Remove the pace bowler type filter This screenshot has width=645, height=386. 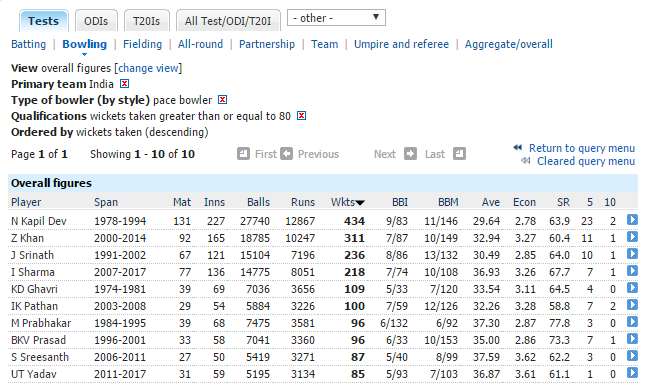[223, 100]
